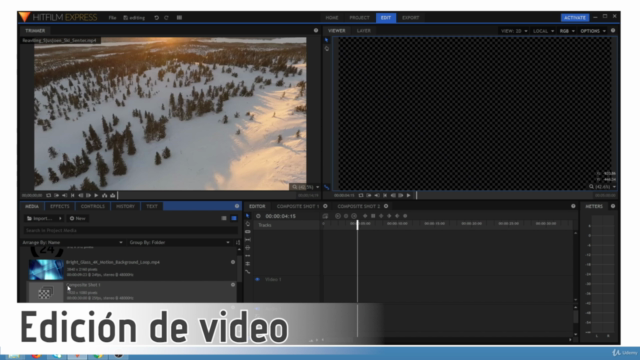Select the timeline slip tool

[248, 240]
